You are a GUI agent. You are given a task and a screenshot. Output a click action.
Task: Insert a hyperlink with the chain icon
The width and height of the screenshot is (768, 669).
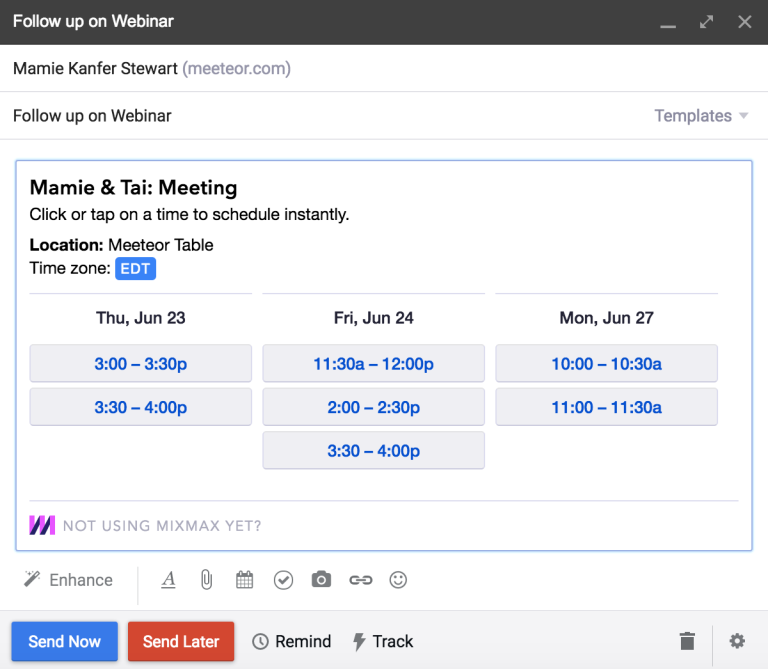point(360,580)
